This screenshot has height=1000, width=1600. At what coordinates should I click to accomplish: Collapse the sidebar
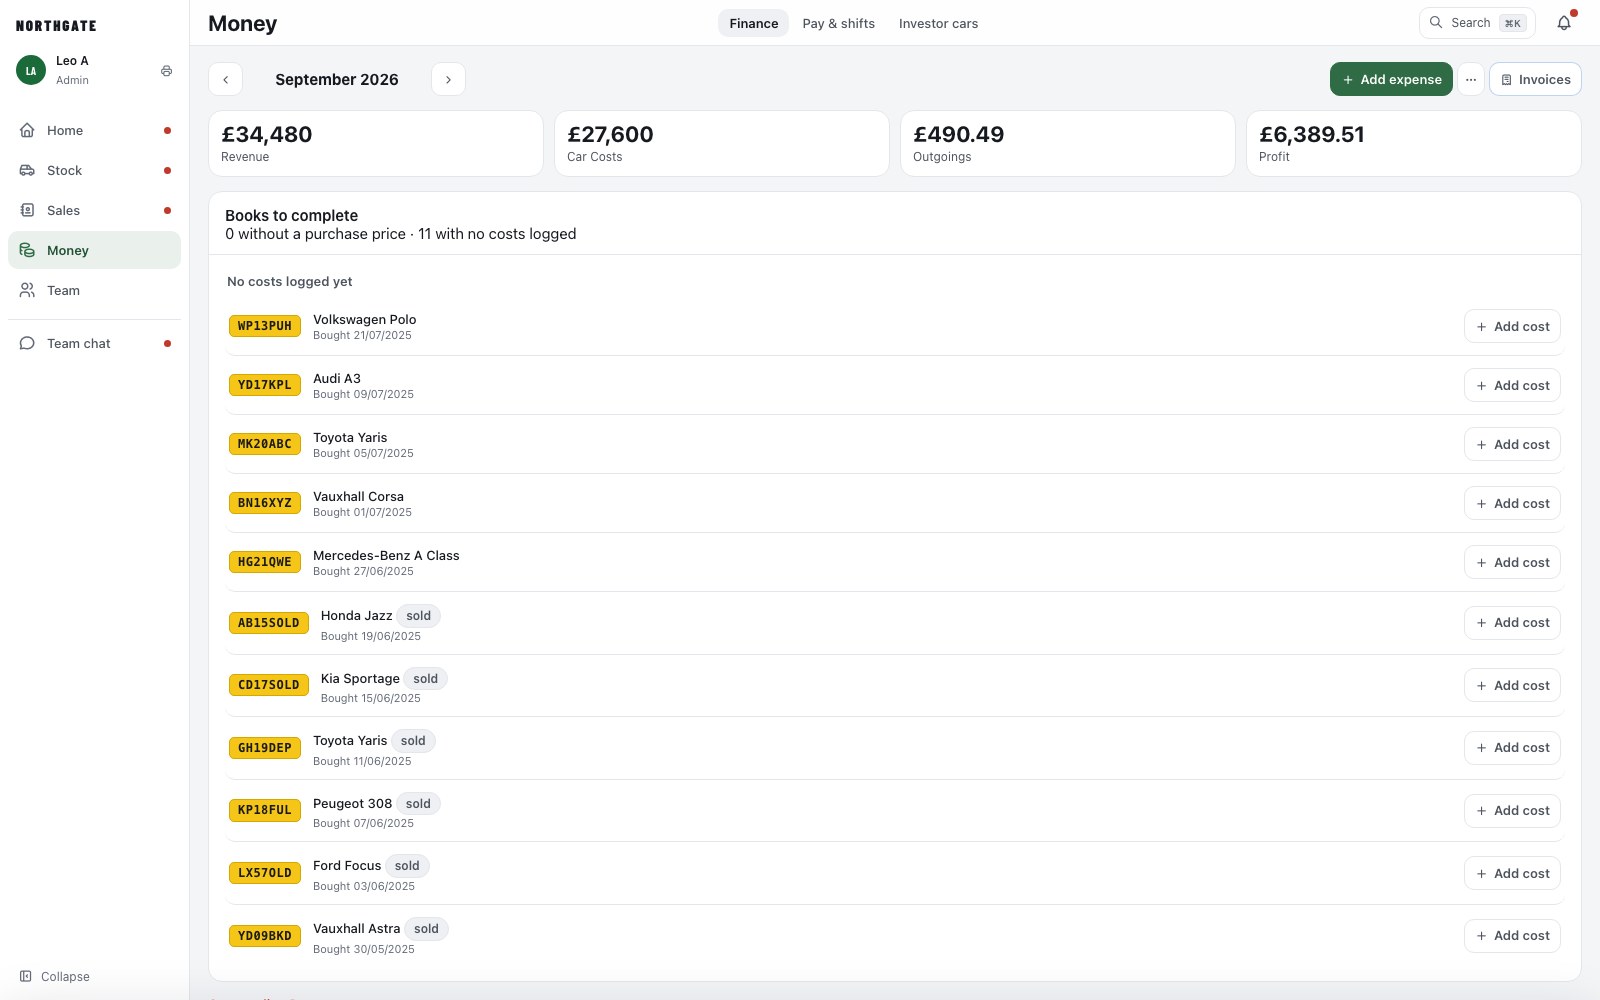[55, 976]
